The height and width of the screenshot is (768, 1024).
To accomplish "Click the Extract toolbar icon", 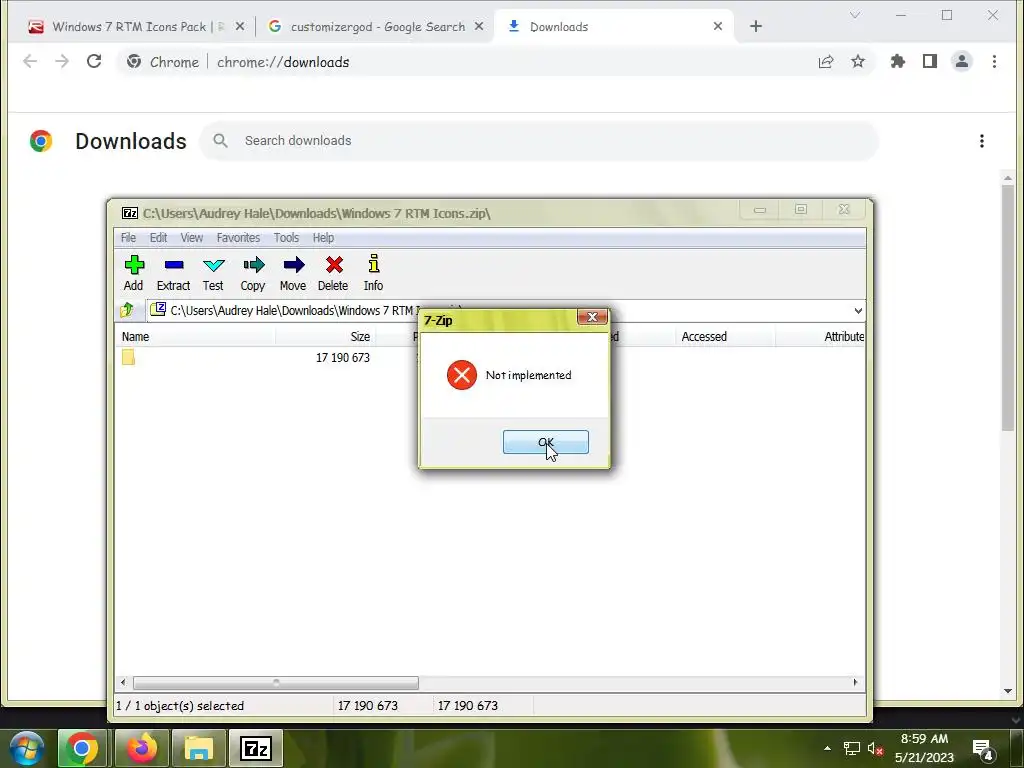I will (173, 272).
